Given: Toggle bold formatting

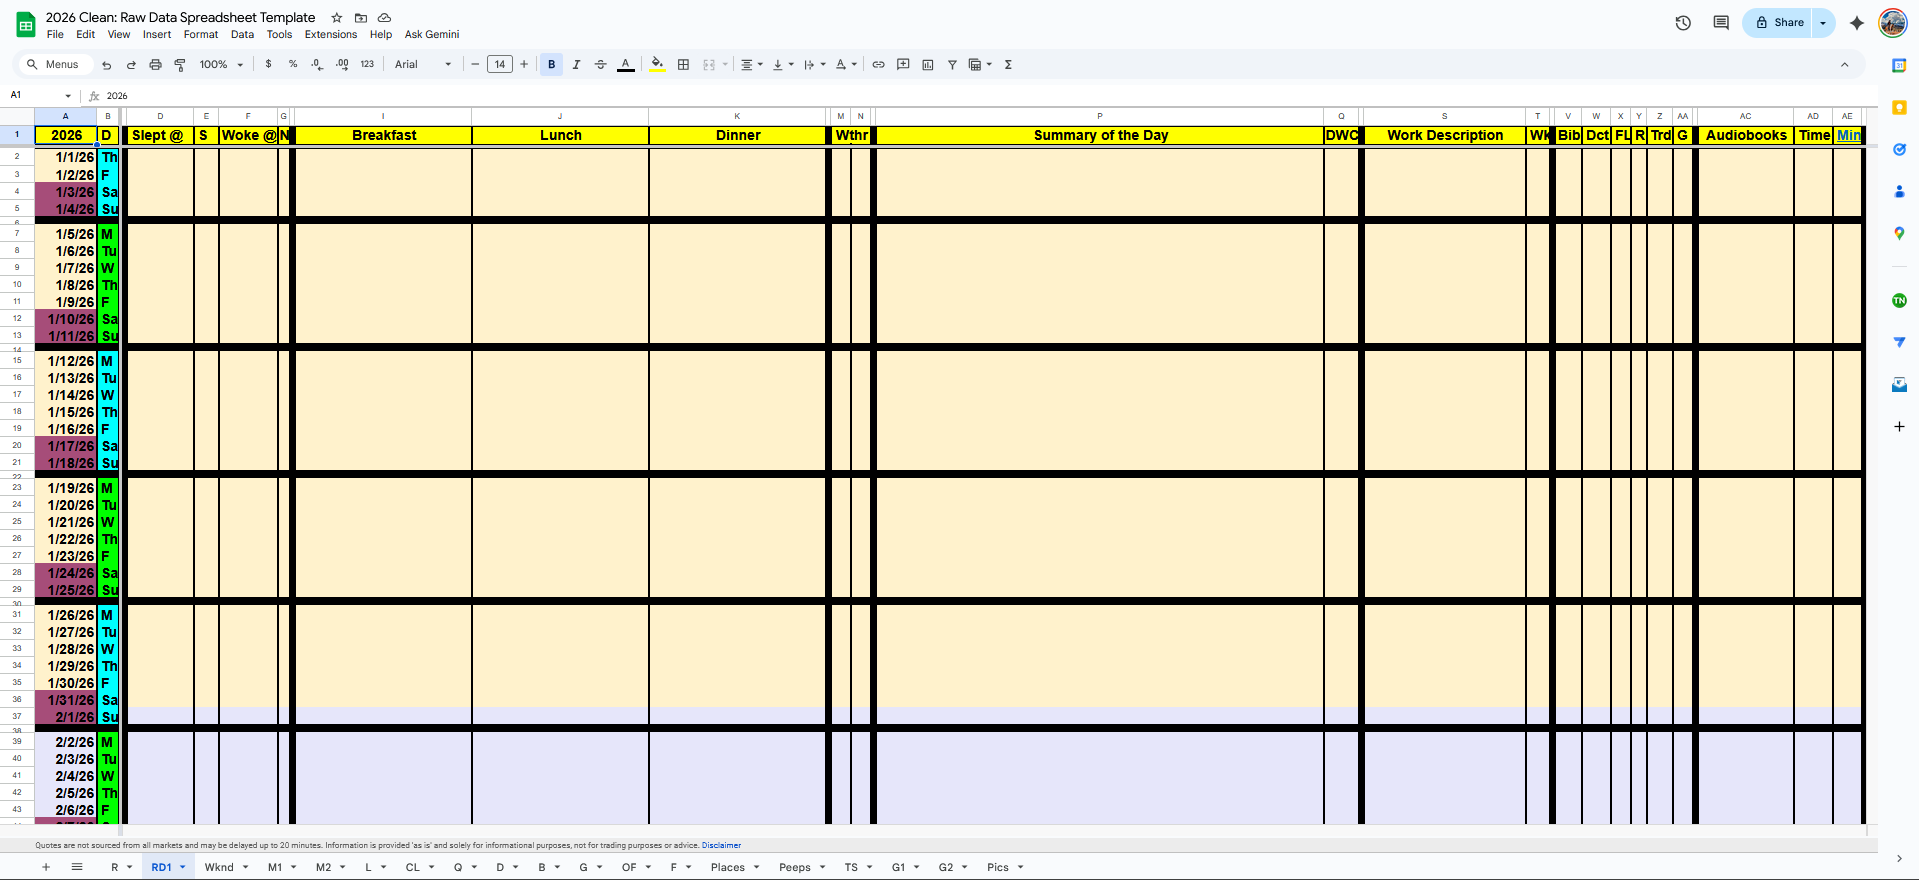Looking at the screenshot, I should [551, 65].
